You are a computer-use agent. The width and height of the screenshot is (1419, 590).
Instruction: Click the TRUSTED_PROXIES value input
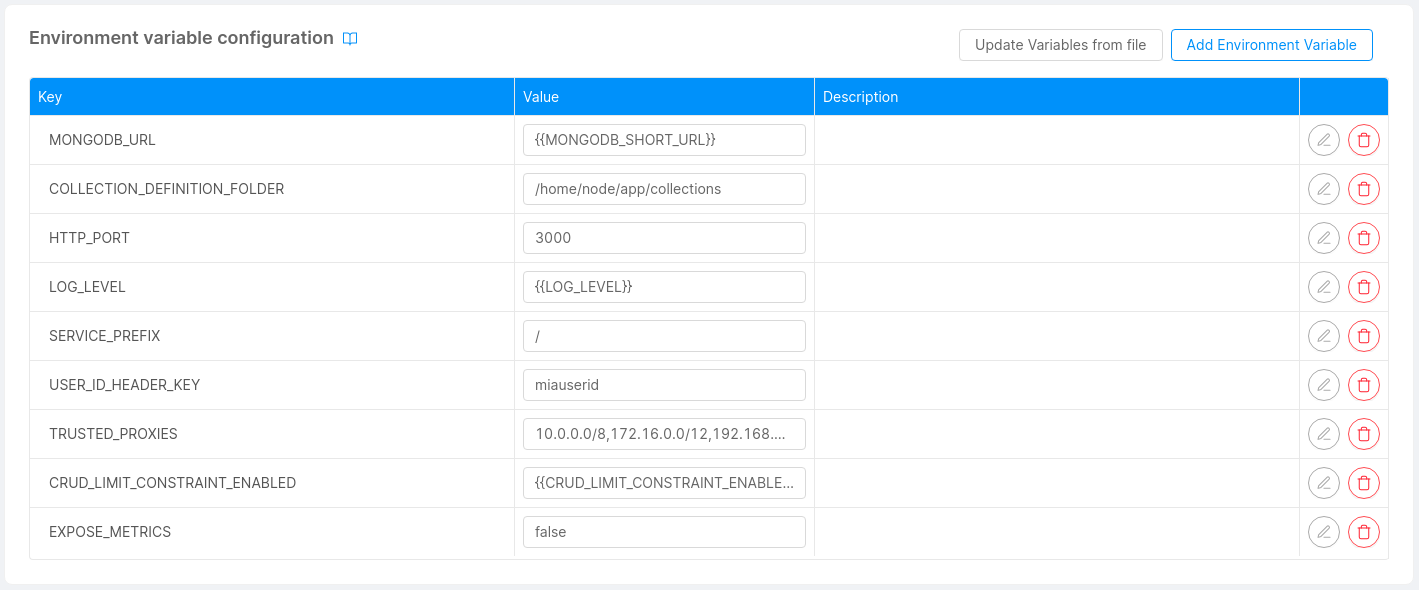pos(664,434)
